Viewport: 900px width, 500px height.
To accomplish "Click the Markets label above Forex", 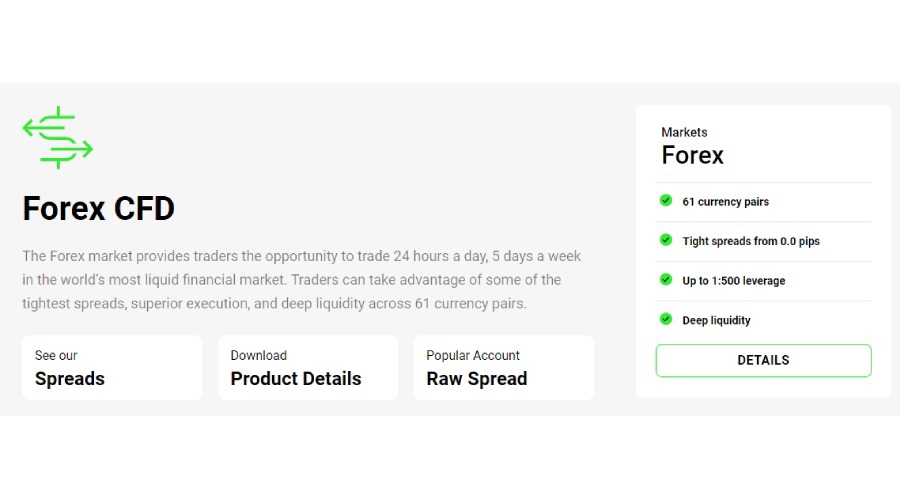I will [684, 132].
